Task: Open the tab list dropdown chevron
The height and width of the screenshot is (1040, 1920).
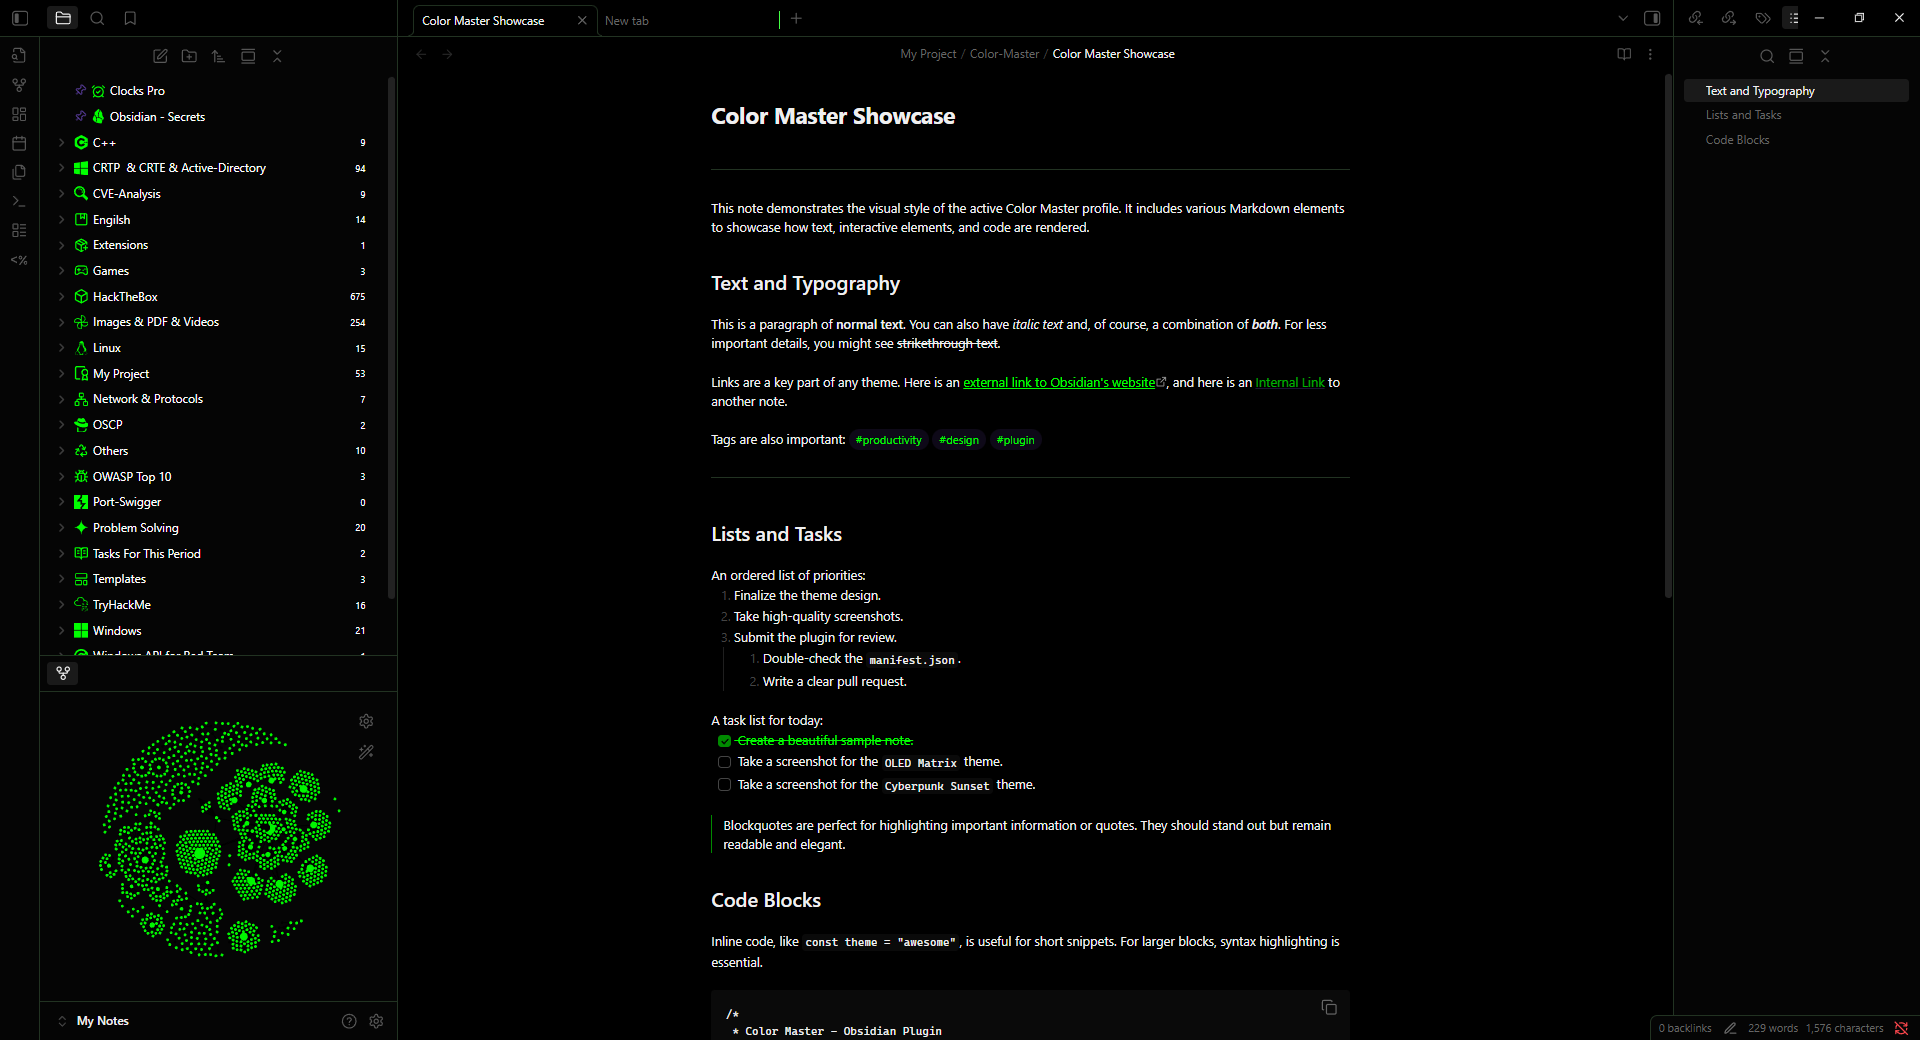Action: (1623, 18)
